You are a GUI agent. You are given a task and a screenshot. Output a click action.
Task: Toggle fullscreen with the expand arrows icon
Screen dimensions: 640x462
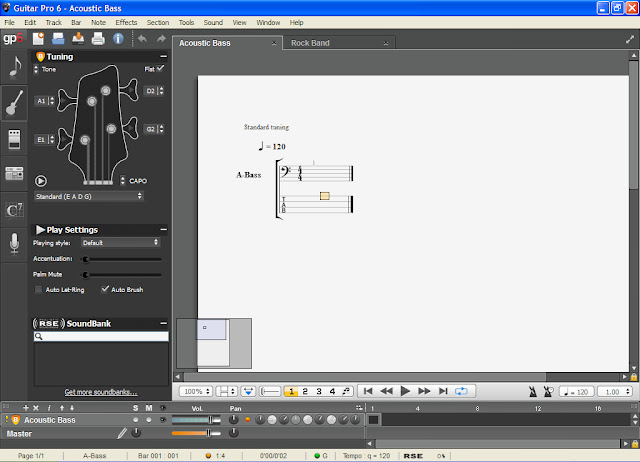630,39
